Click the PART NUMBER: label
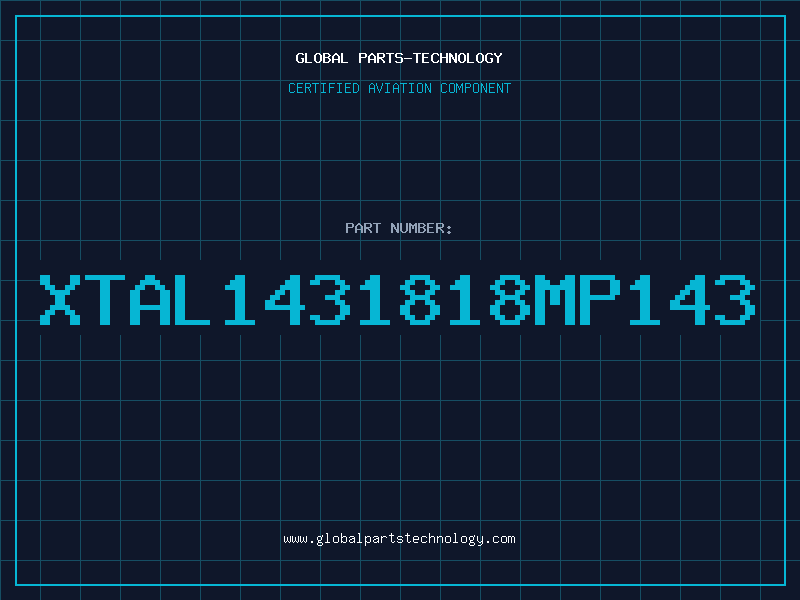 pos(399,228)
